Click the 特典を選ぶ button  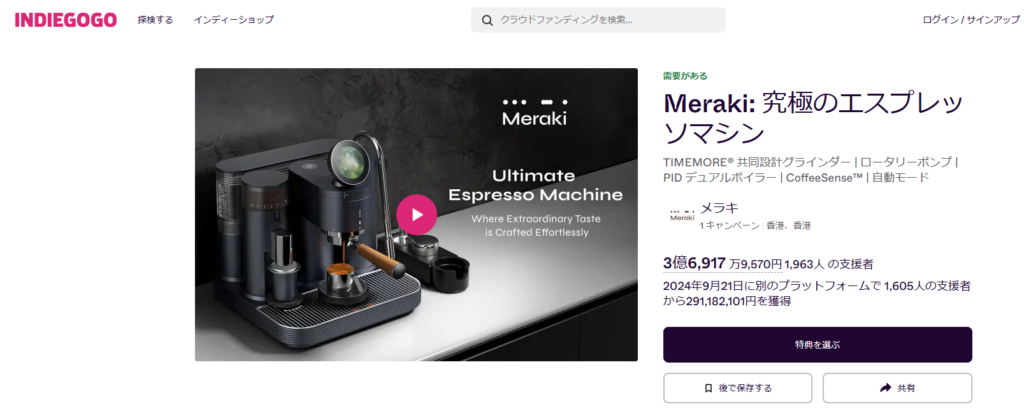(818, 345)
